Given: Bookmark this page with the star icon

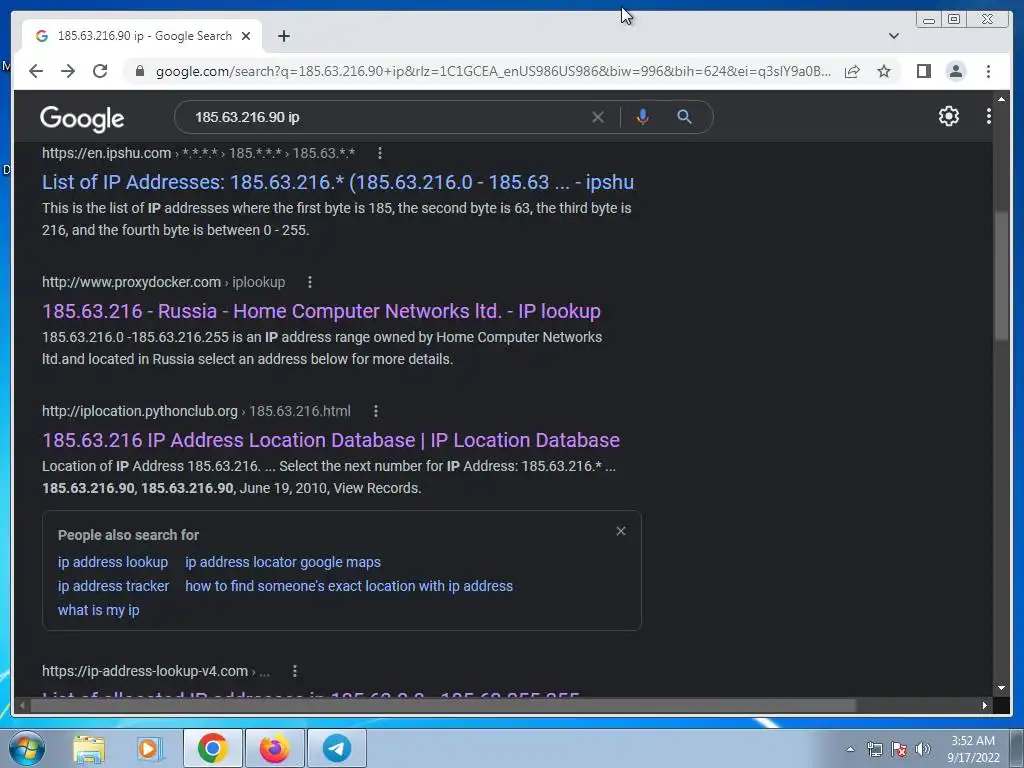Looking at the screenshot, I should (x=884, y=71).
